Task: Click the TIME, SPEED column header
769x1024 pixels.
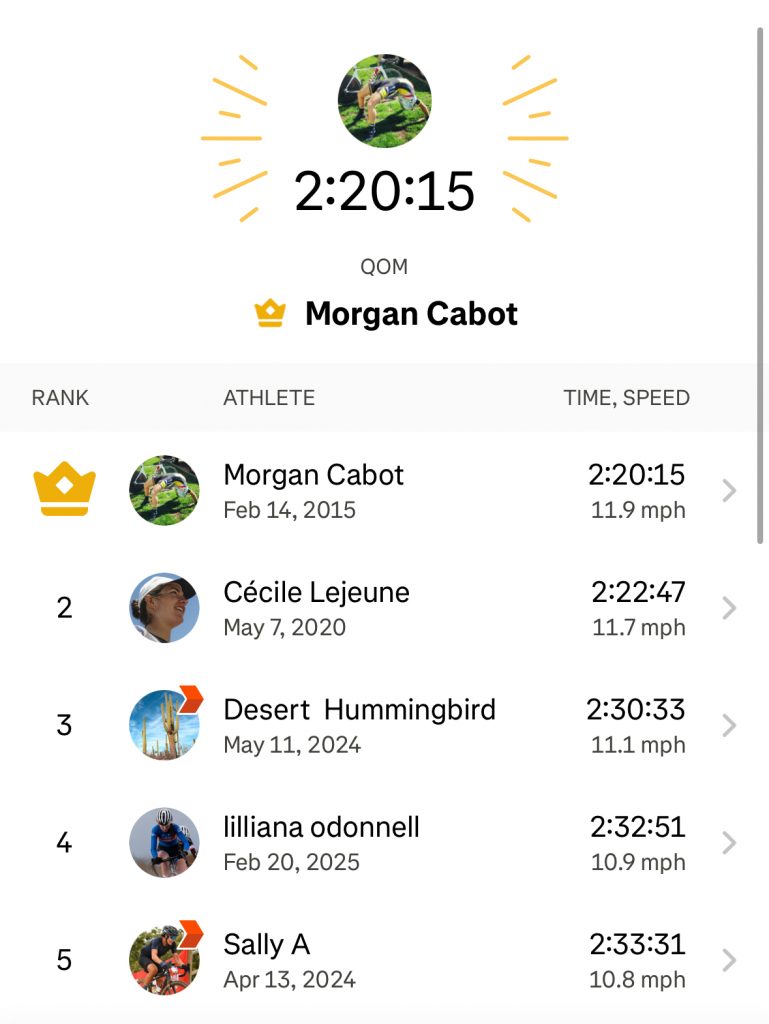Action: point(626,398)
